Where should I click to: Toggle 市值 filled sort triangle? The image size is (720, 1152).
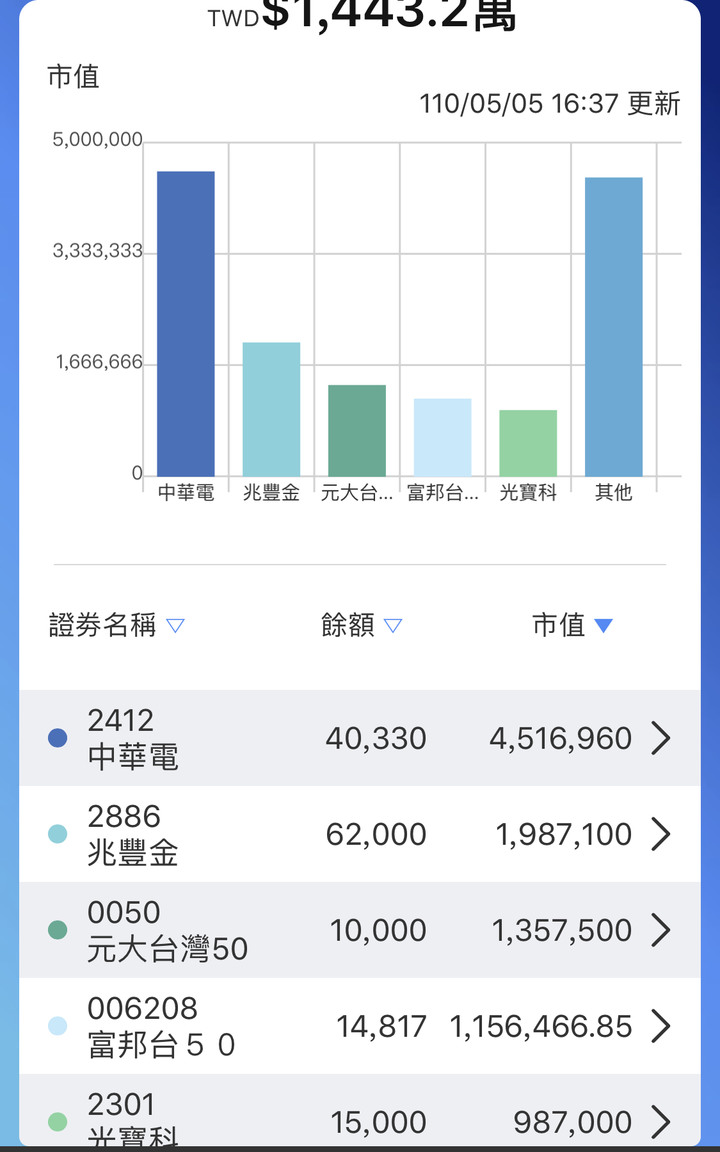(x=603, y=626)
